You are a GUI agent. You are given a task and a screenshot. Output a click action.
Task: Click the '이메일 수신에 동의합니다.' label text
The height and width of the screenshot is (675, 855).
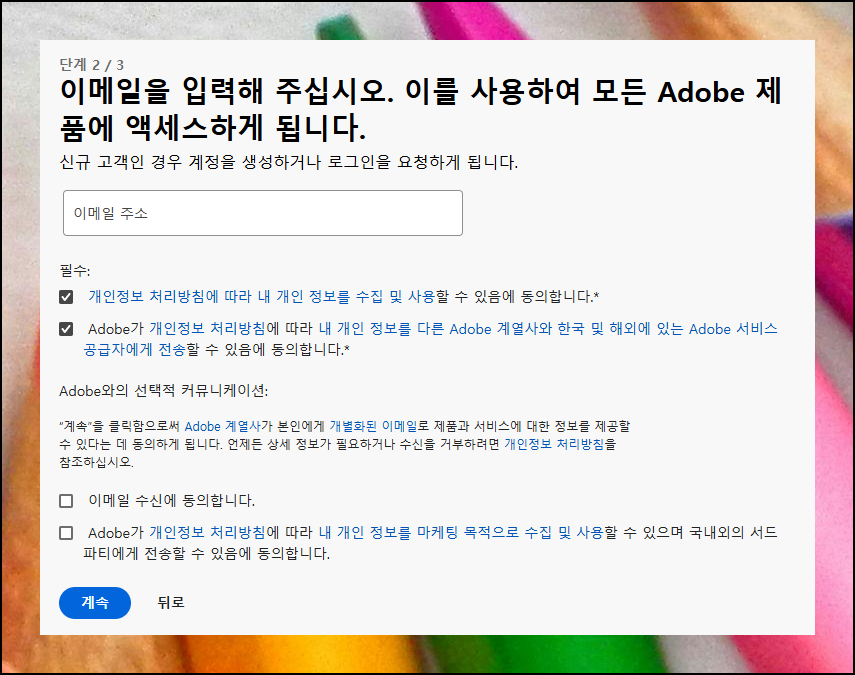coord(172,501)
